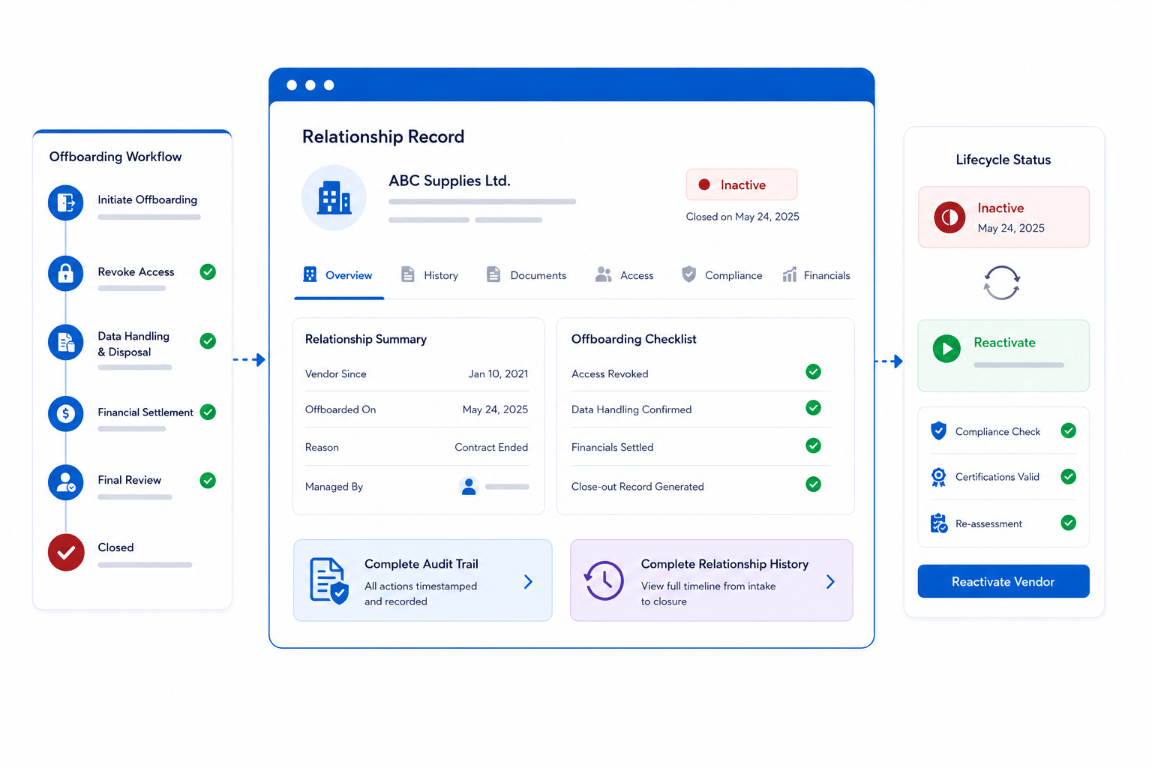Toggle the Compliance Check green checkmark
Screen dimensions: 1152x768
(1068, 431)
